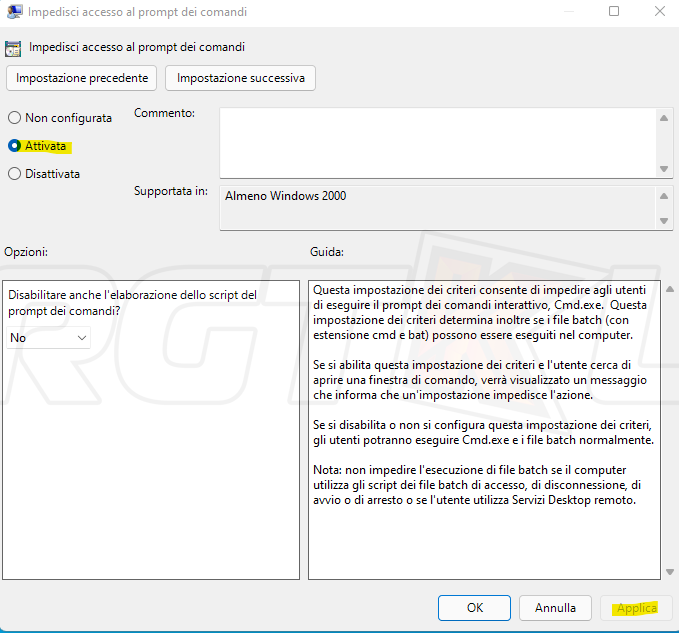The width and height of the screenshot is (679, 633).
Task: Choose the 'Disattivata' radio option
Action: tap(15, 174)
